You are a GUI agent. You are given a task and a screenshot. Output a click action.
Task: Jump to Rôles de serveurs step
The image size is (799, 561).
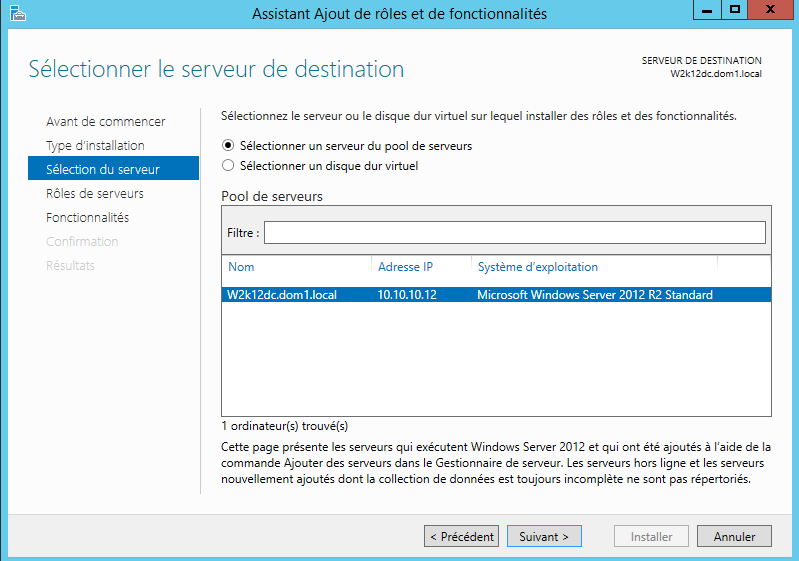tap(95, 194)
